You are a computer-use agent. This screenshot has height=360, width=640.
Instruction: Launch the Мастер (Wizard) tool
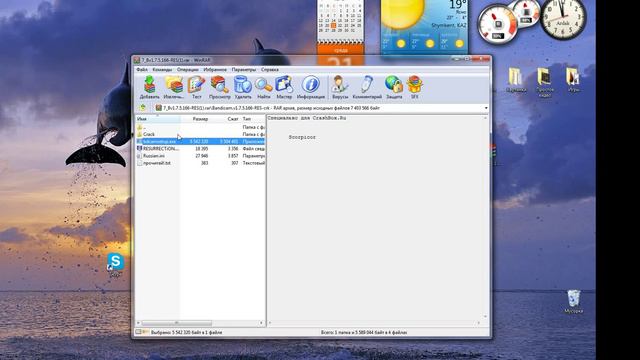[284, 87]
